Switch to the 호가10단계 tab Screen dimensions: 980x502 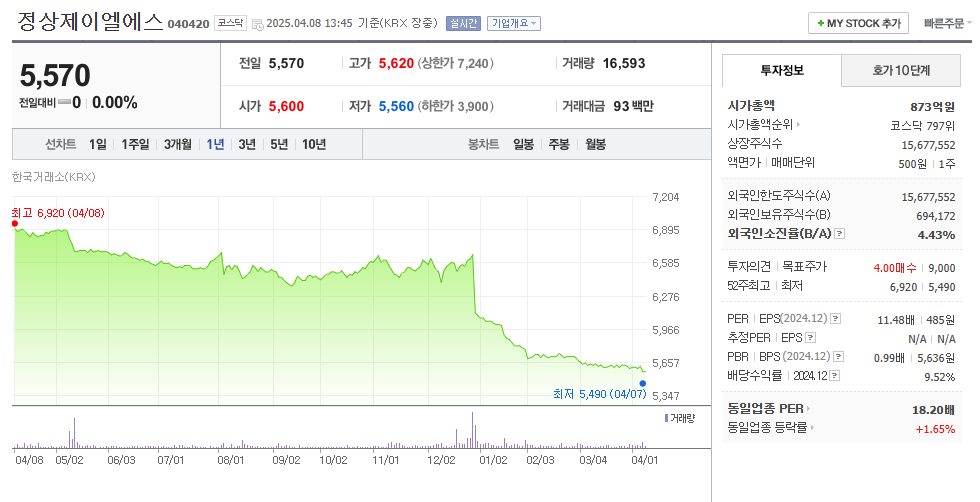coord(901,71)
